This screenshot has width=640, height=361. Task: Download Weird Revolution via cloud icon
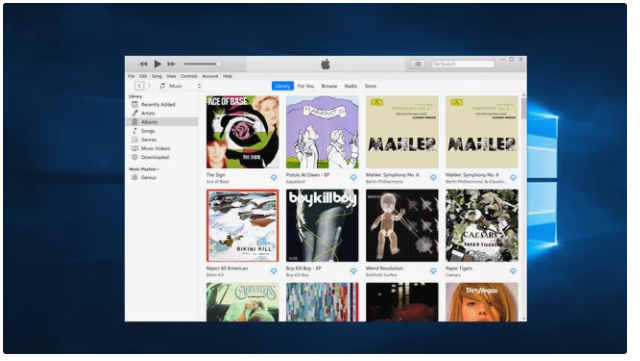433,271
